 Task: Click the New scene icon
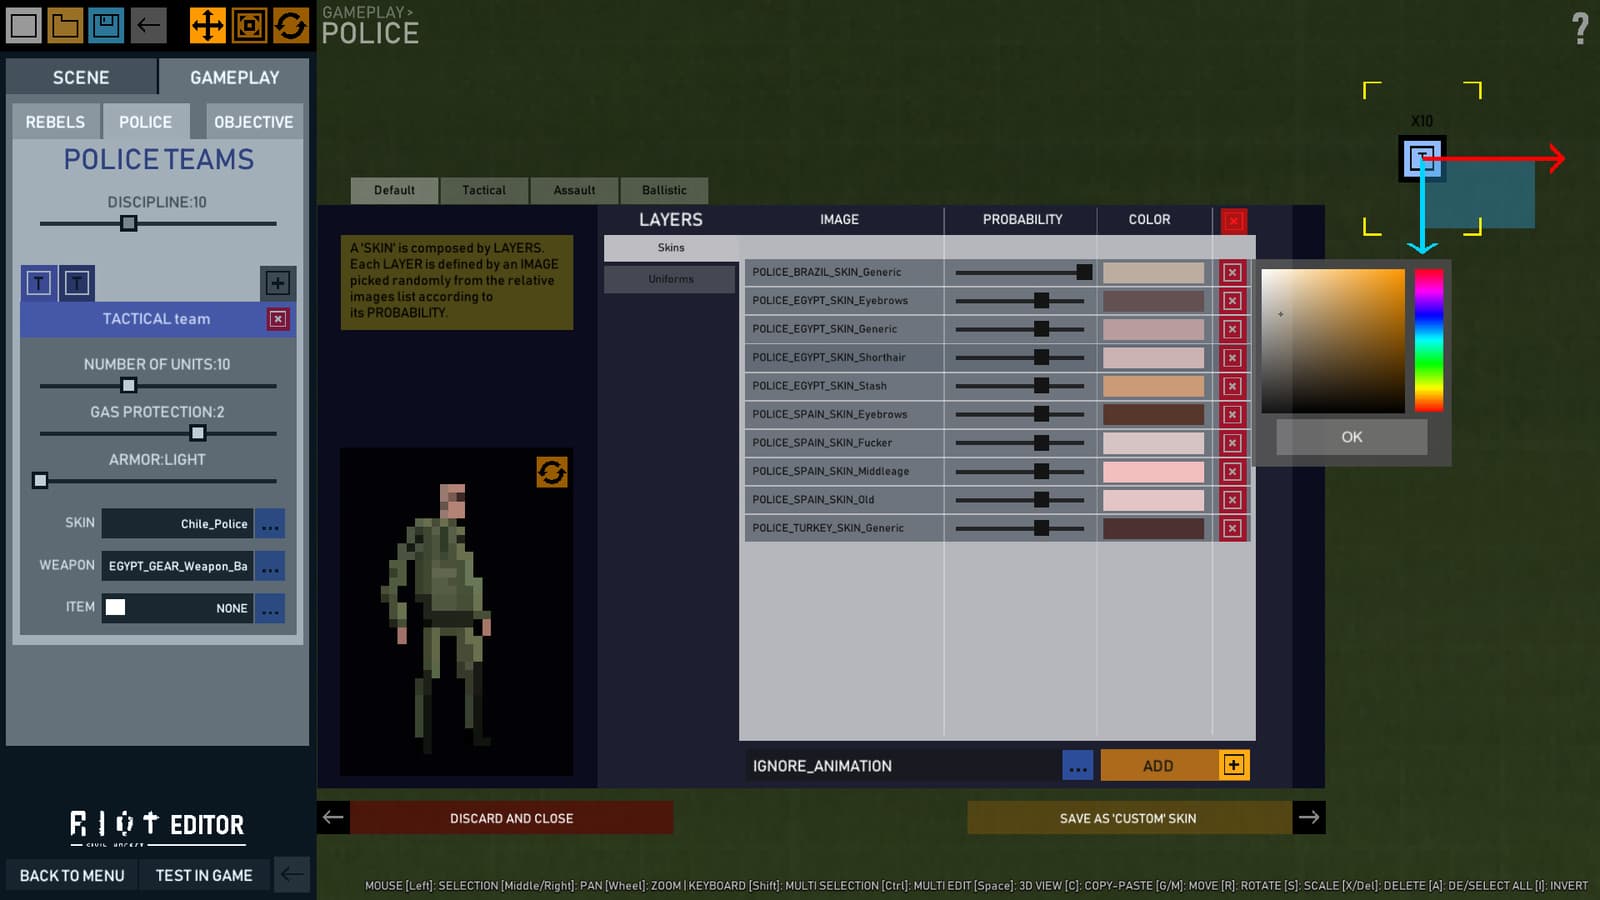24,25
